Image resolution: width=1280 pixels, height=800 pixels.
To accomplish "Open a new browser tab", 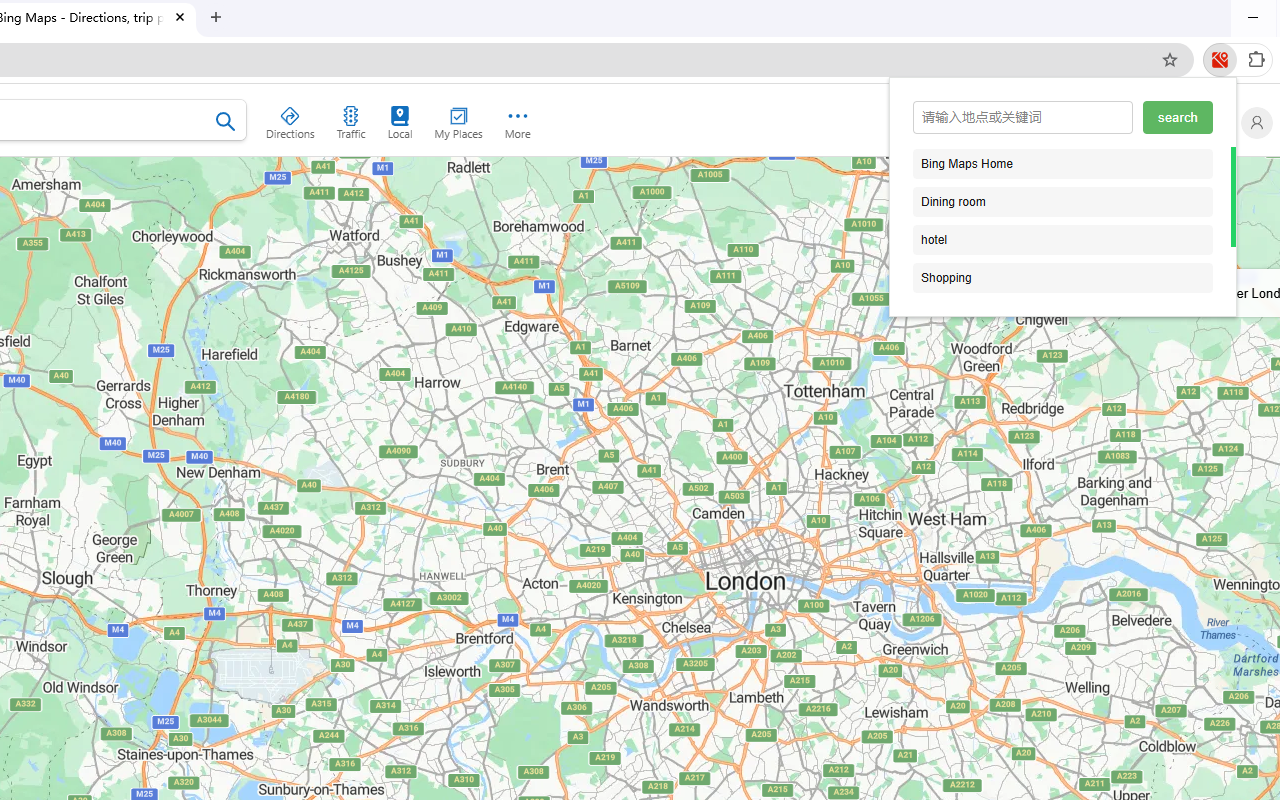I will click(216, 17).
